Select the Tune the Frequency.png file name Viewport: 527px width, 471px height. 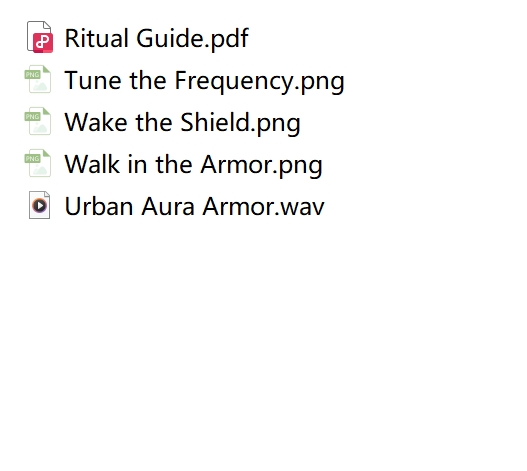205,81
